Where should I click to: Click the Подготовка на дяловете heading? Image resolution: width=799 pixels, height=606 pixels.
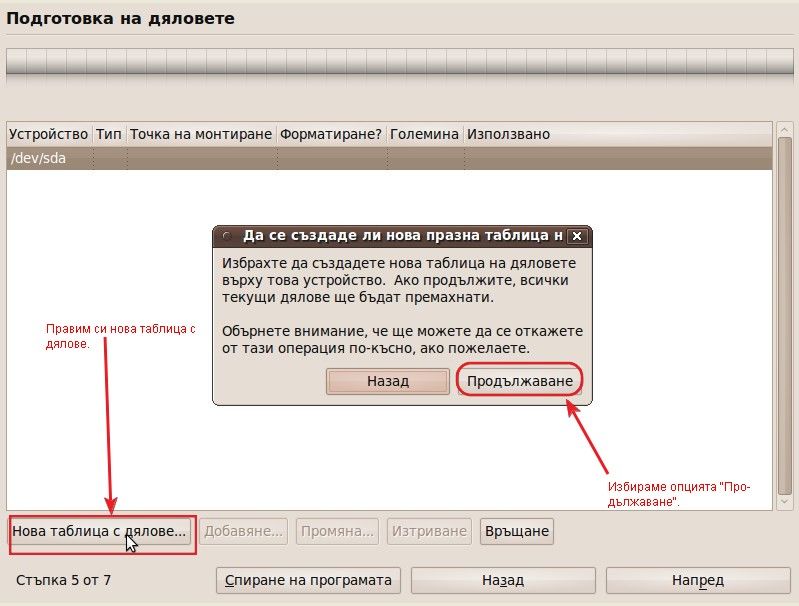(120, 19)
